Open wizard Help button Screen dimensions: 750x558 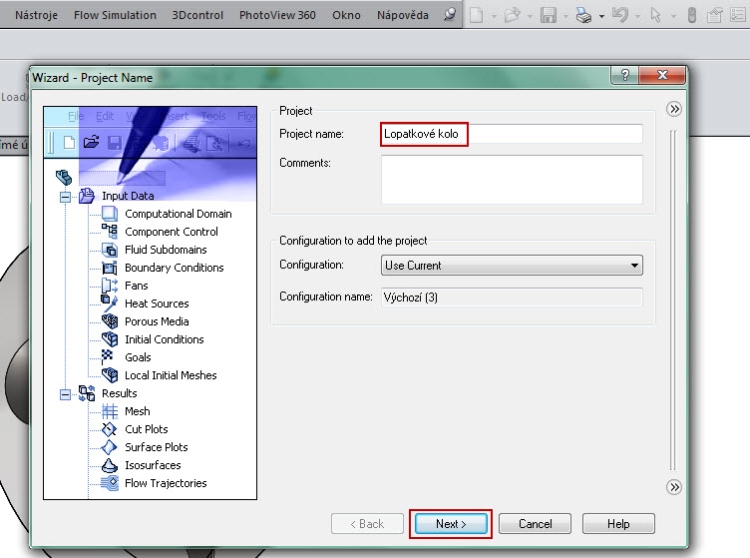[618, 524]
